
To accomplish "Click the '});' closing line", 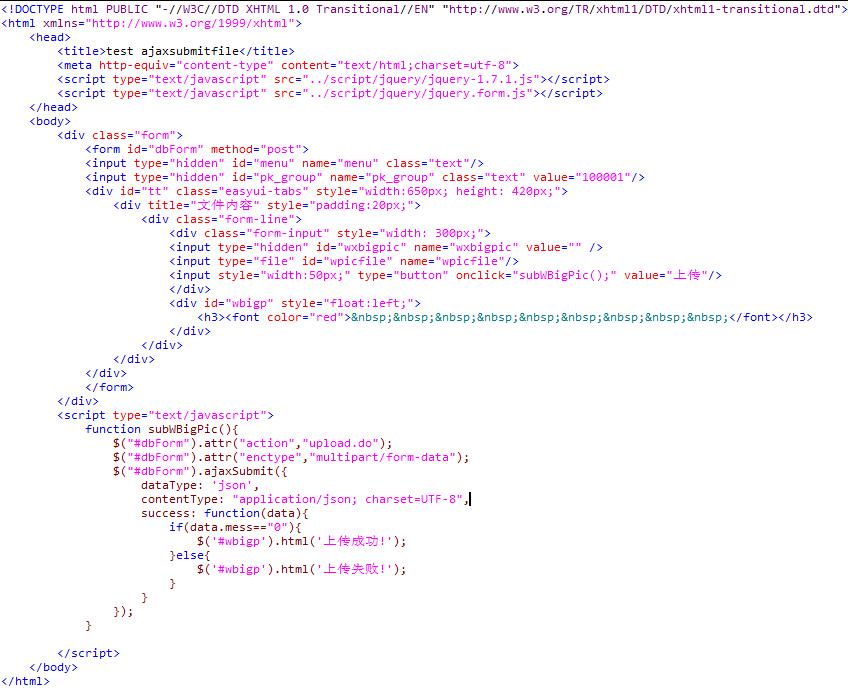I will pos(123,612).
